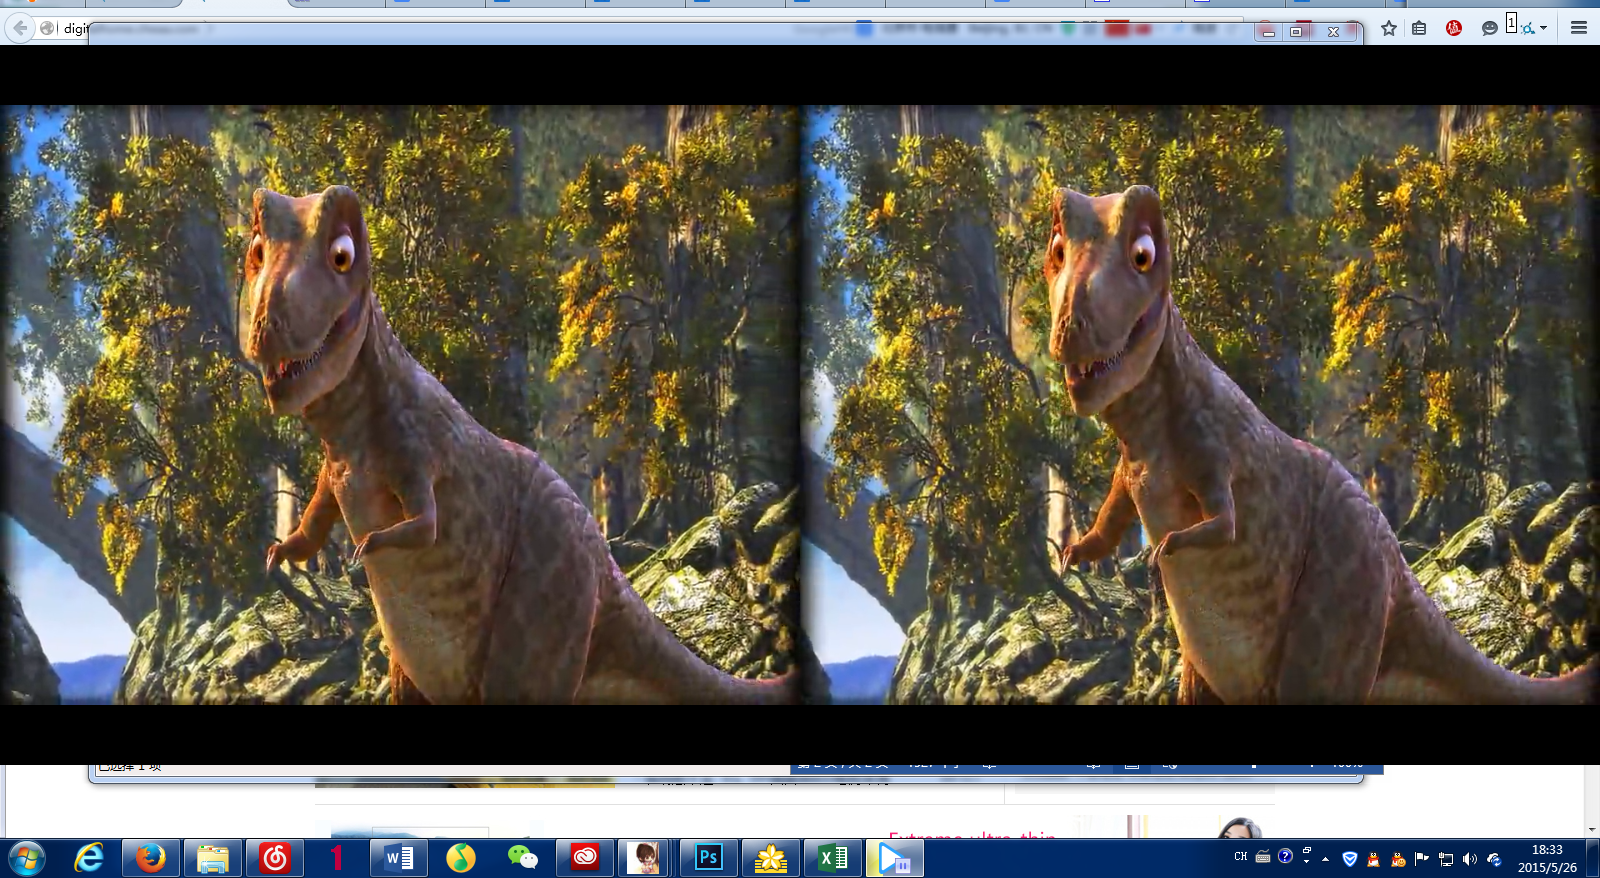The height and width of the screenshot is (878, 1600).
Task: Click the tray help question mark icon
Action: click(x=1285, y=856)
